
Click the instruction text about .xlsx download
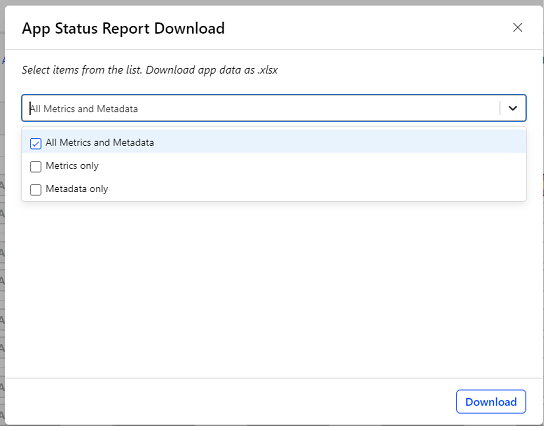click(151, 71)
